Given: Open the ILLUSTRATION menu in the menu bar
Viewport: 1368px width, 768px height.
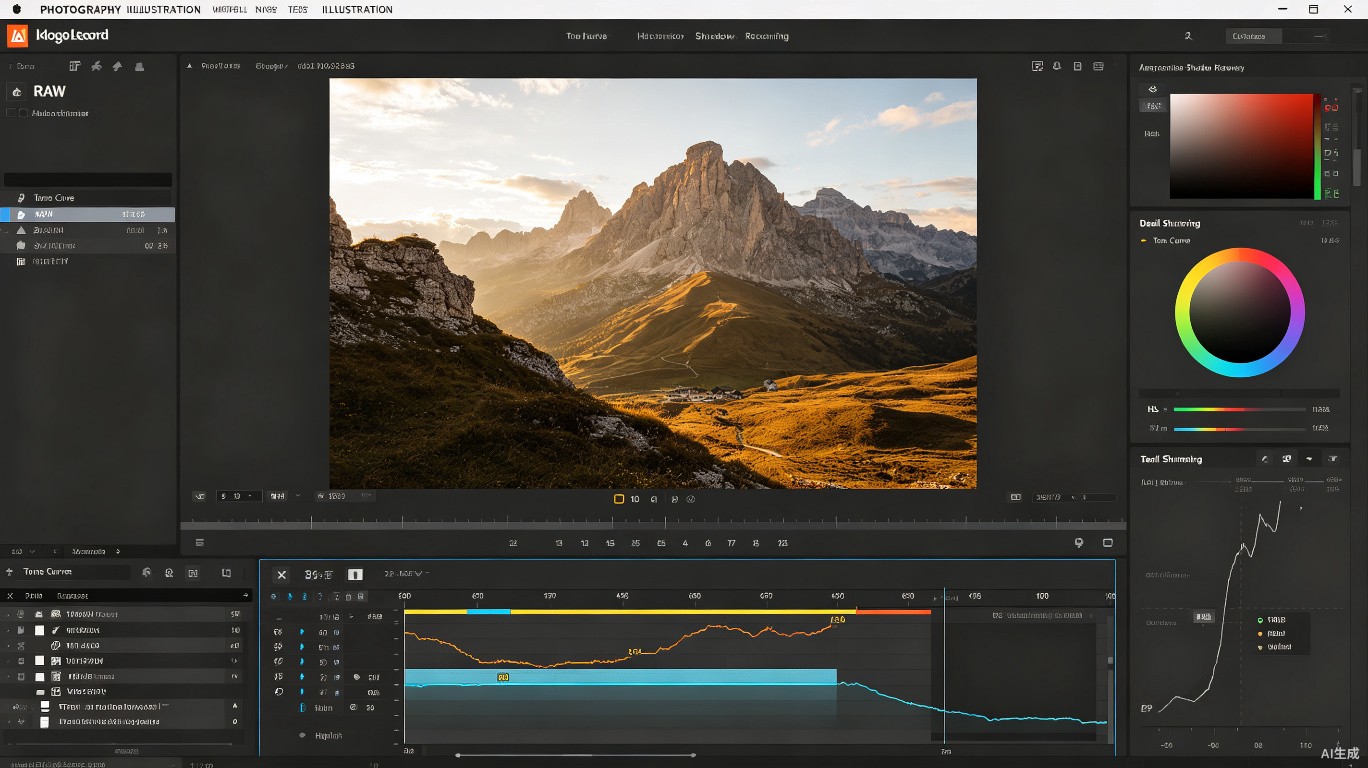Looking at the screenshot, I should (x=357, y=9).
